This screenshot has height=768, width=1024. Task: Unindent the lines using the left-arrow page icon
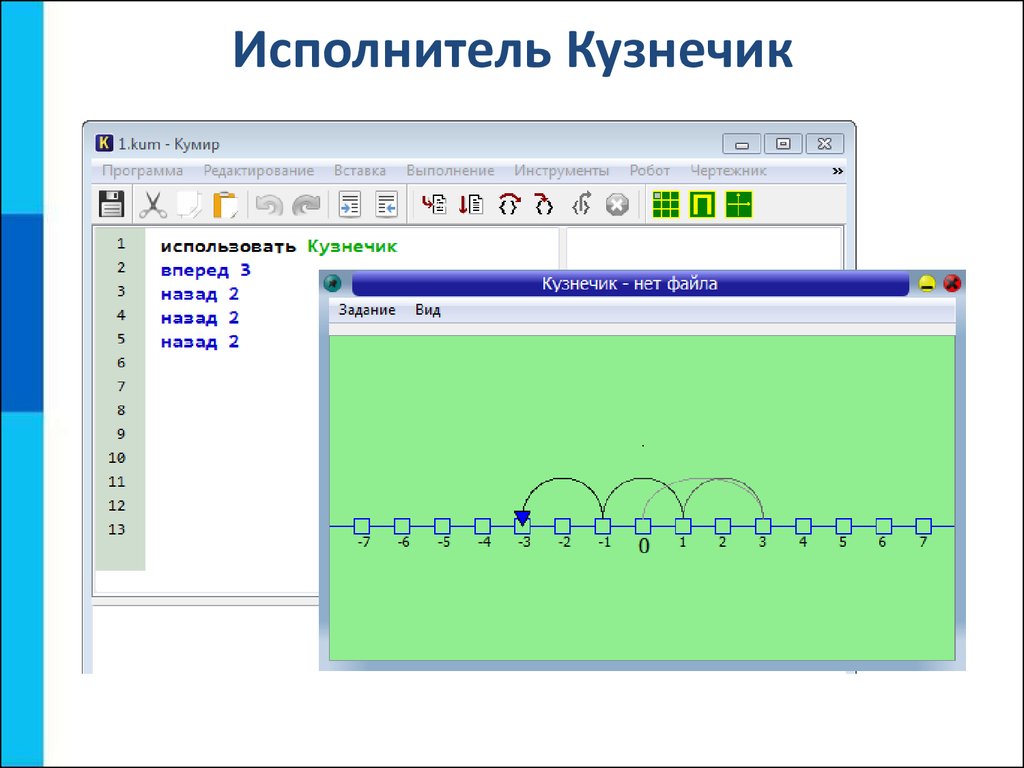pyautogui.click(x=387, y=204)
